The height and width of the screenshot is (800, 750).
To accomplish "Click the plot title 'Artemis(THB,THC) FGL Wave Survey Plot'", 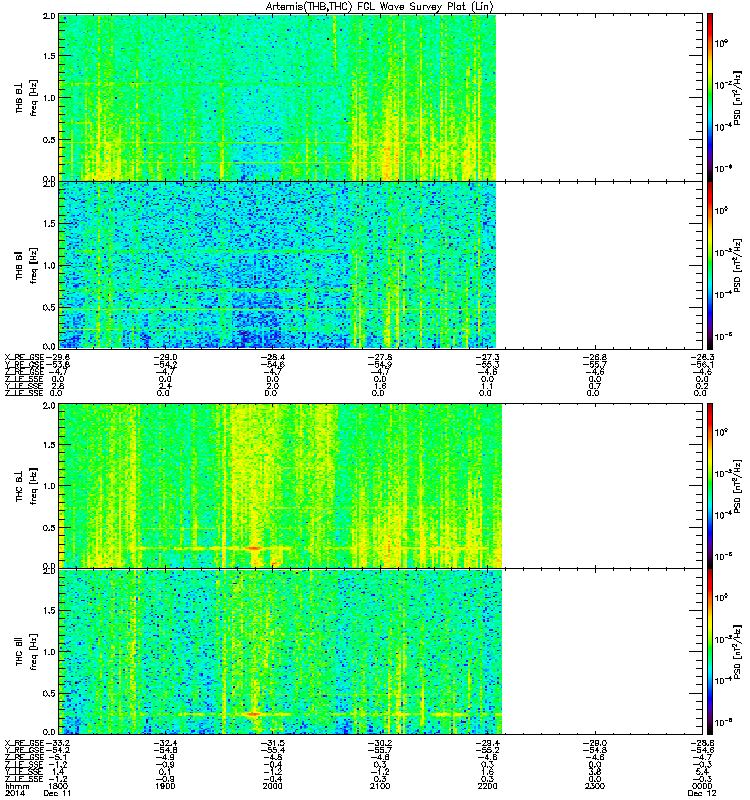I will coord(379,7).
